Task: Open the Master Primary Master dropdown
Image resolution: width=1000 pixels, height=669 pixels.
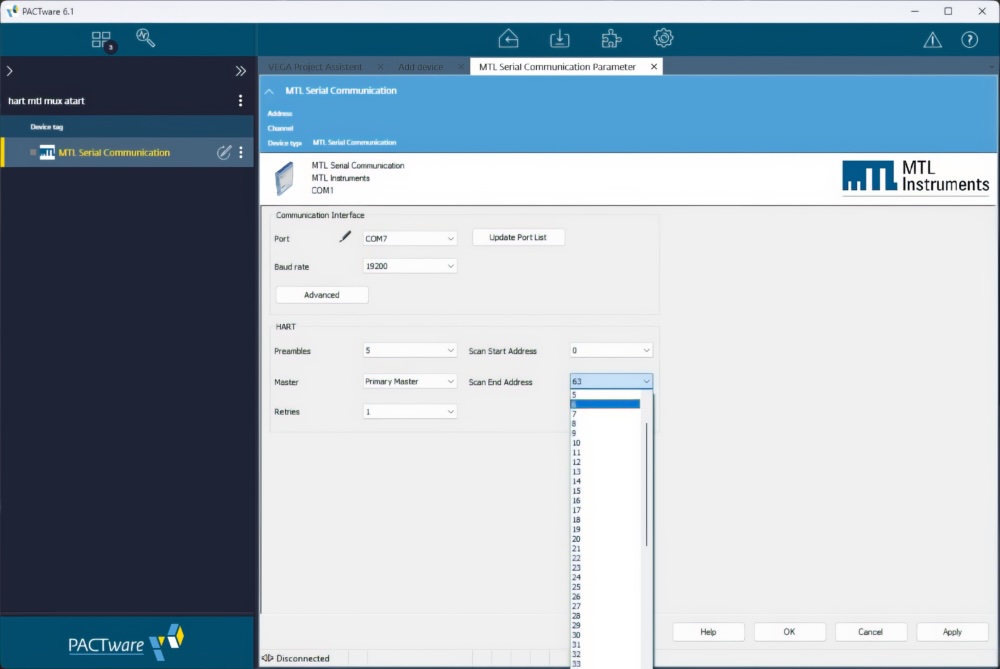Action: pos(409,381)
